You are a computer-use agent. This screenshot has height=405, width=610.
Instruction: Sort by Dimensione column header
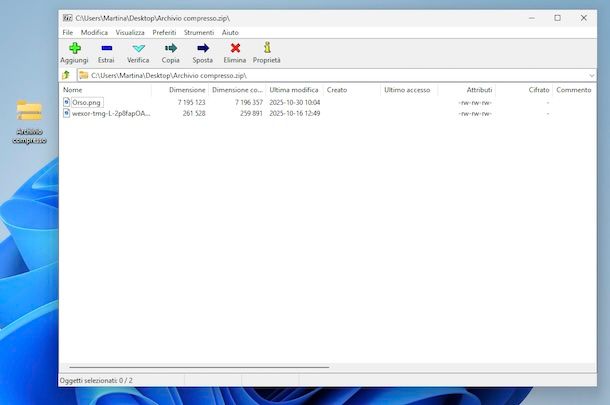(180, 90)
